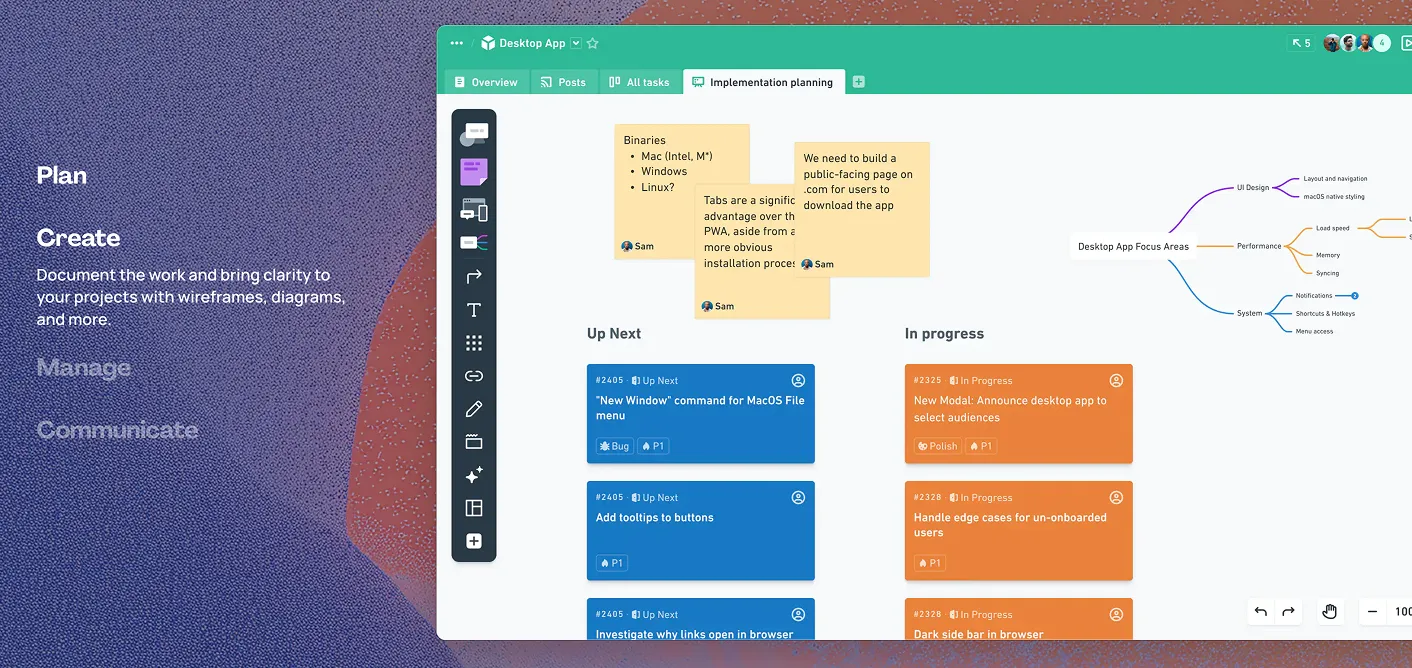Activate the hand pan tool
The image size is (1412, 668).
tap(1329, 612)
